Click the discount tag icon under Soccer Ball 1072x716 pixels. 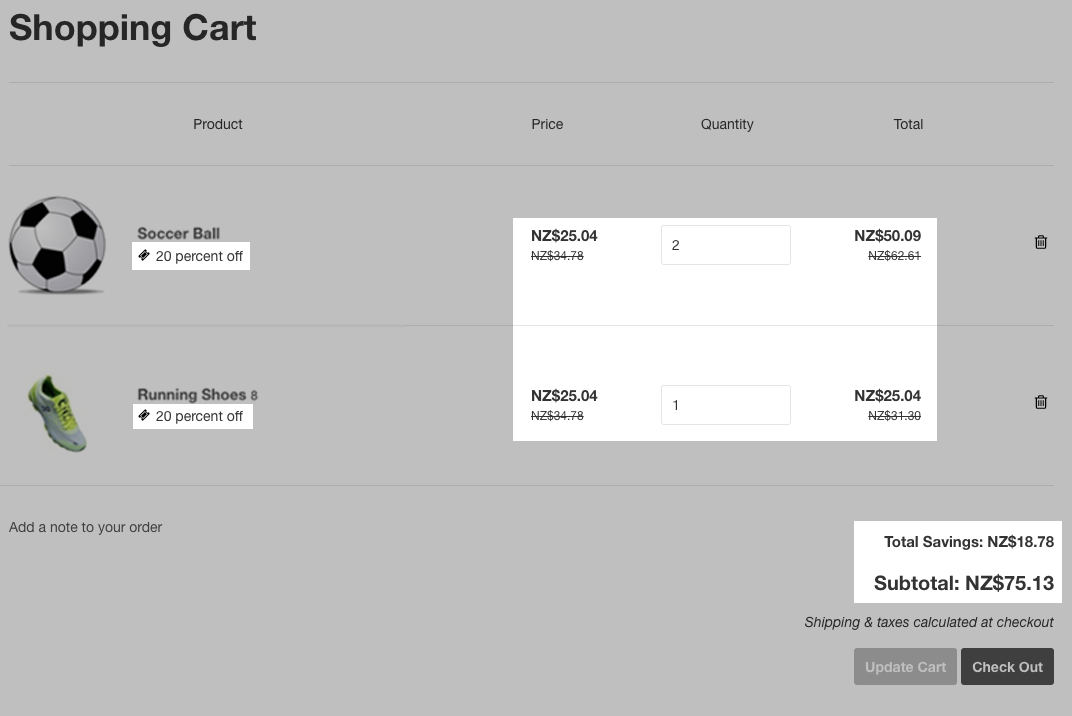click(144, 256)
